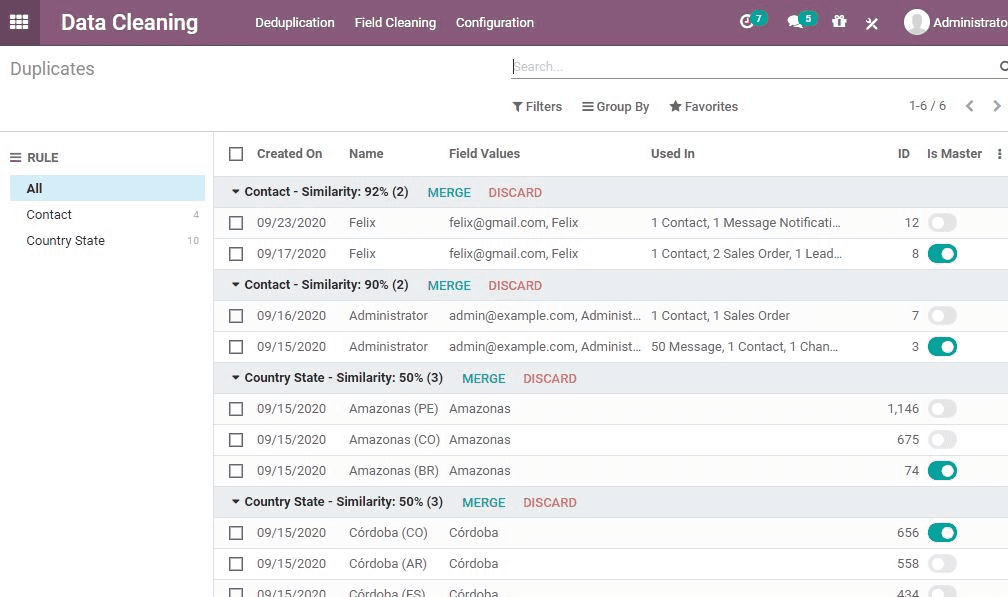The width and height of the screenshot is (1008, 597).
Task: Merge the Contact Similarity 90% group
Action: point(449,286)
